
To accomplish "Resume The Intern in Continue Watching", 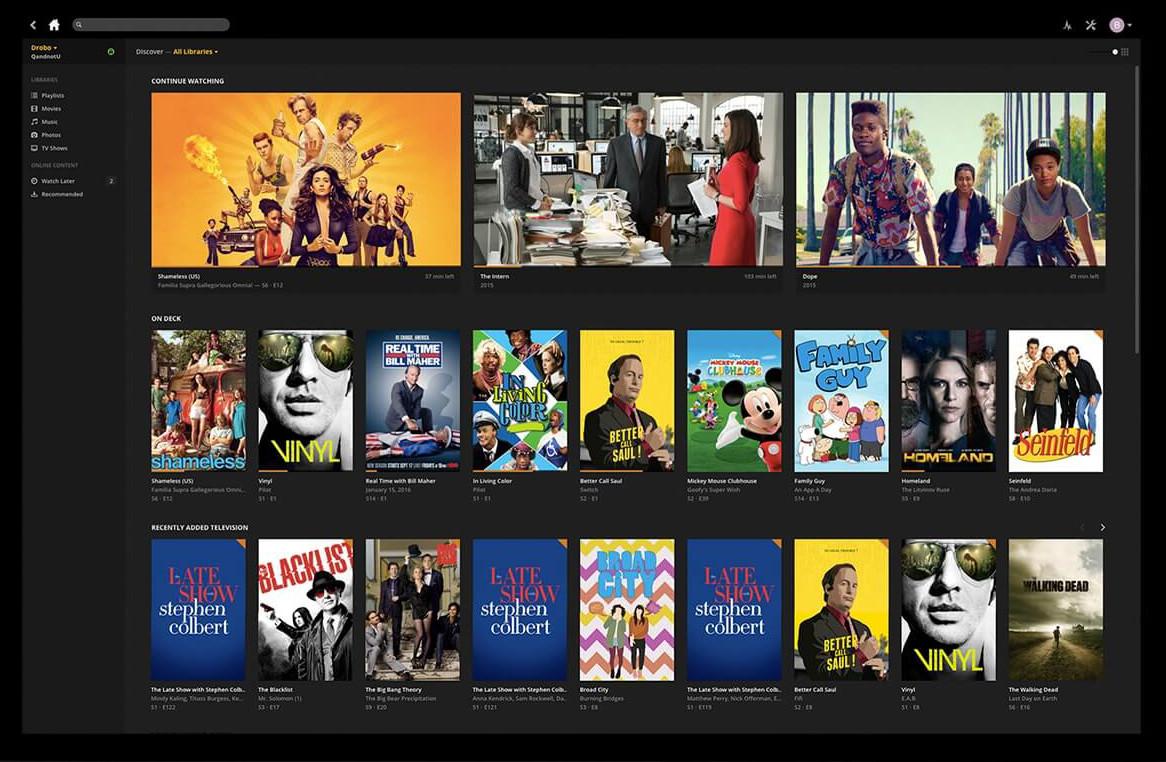I will pos(628,180).
